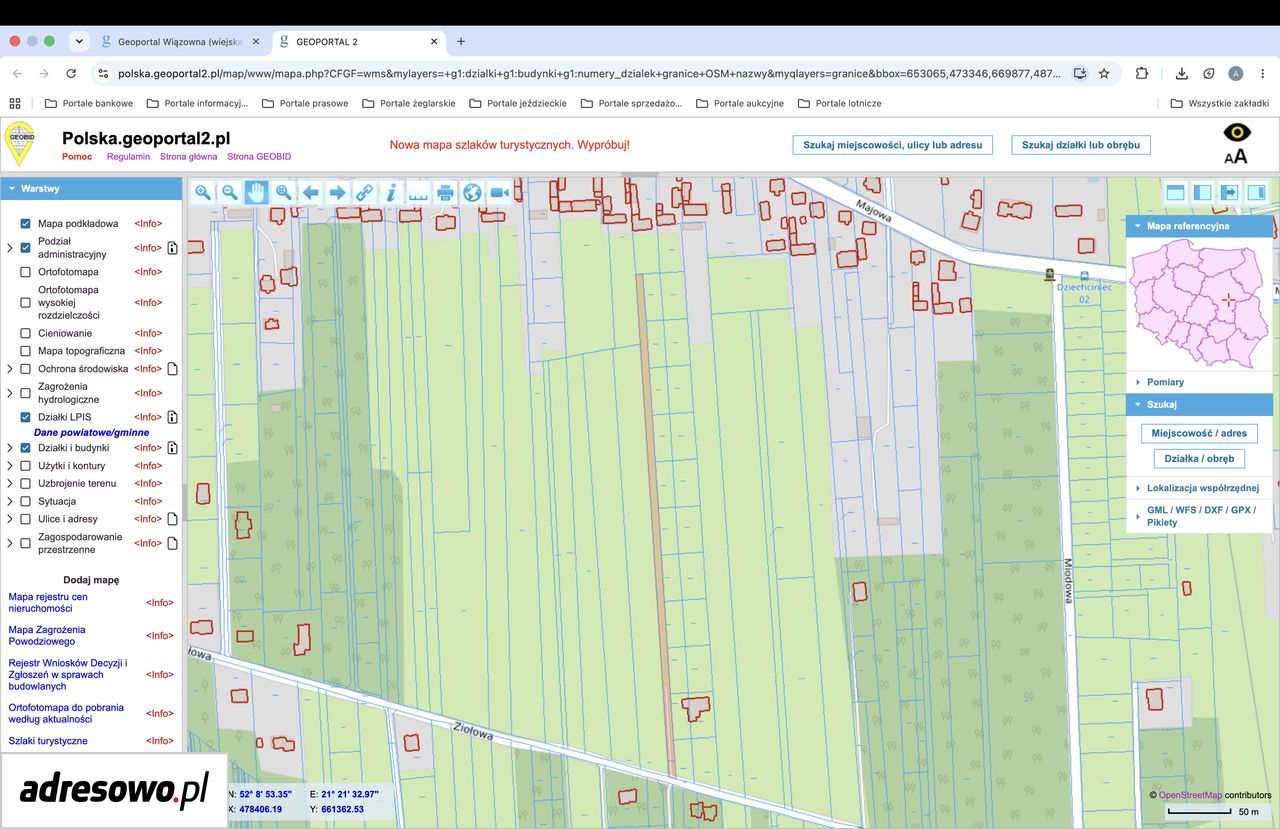This screenshot has height=829, width=1280.
Task: Switch to the Geoportal Wiązowna browser tab
Action: click(180, 42)
